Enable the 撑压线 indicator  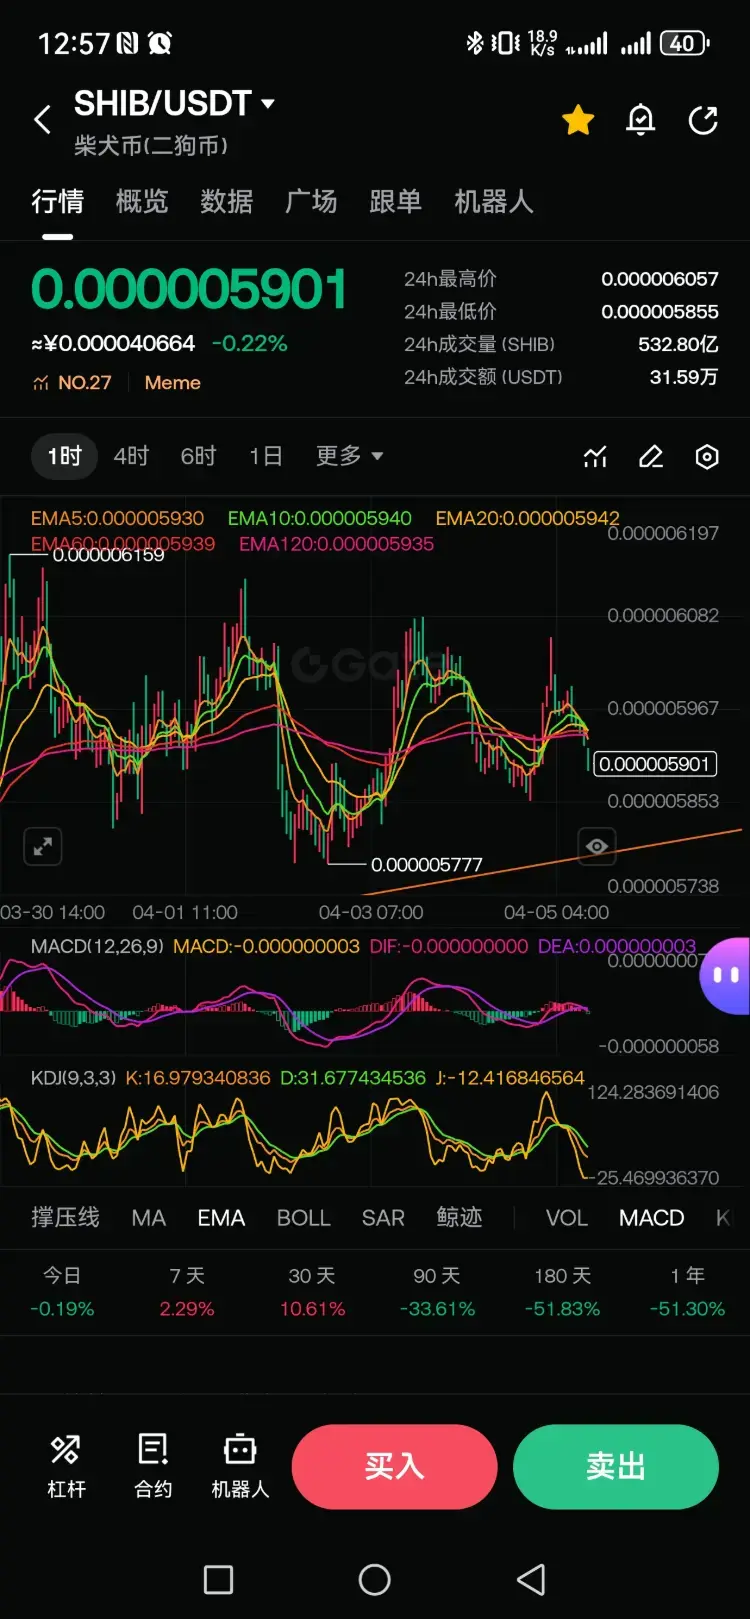point(65,1218)
